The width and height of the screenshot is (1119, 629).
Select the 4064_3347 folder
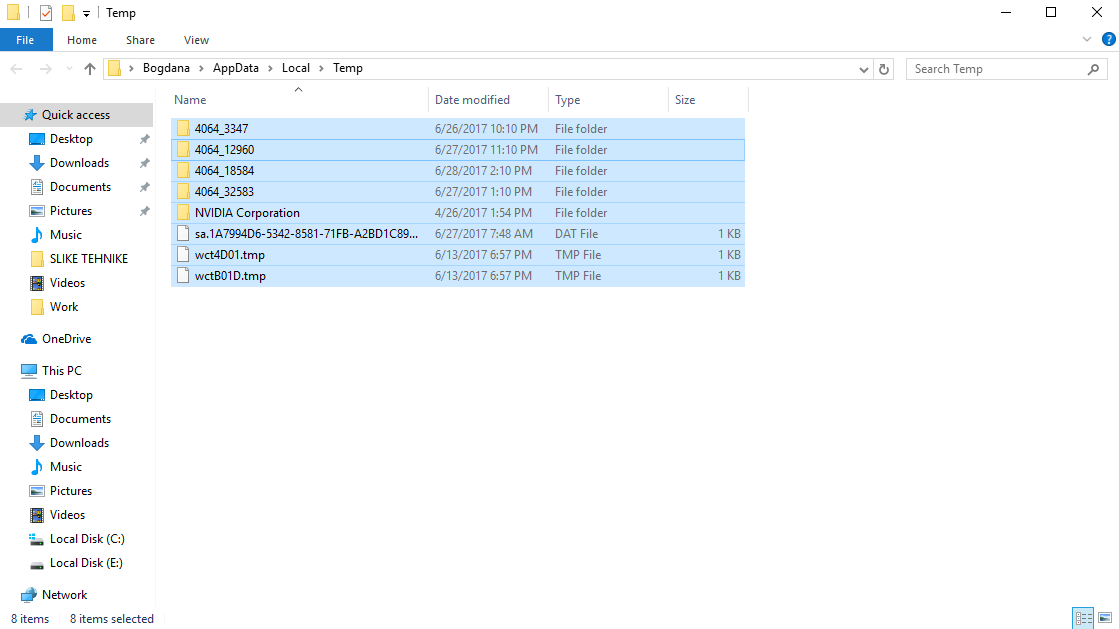457,129
